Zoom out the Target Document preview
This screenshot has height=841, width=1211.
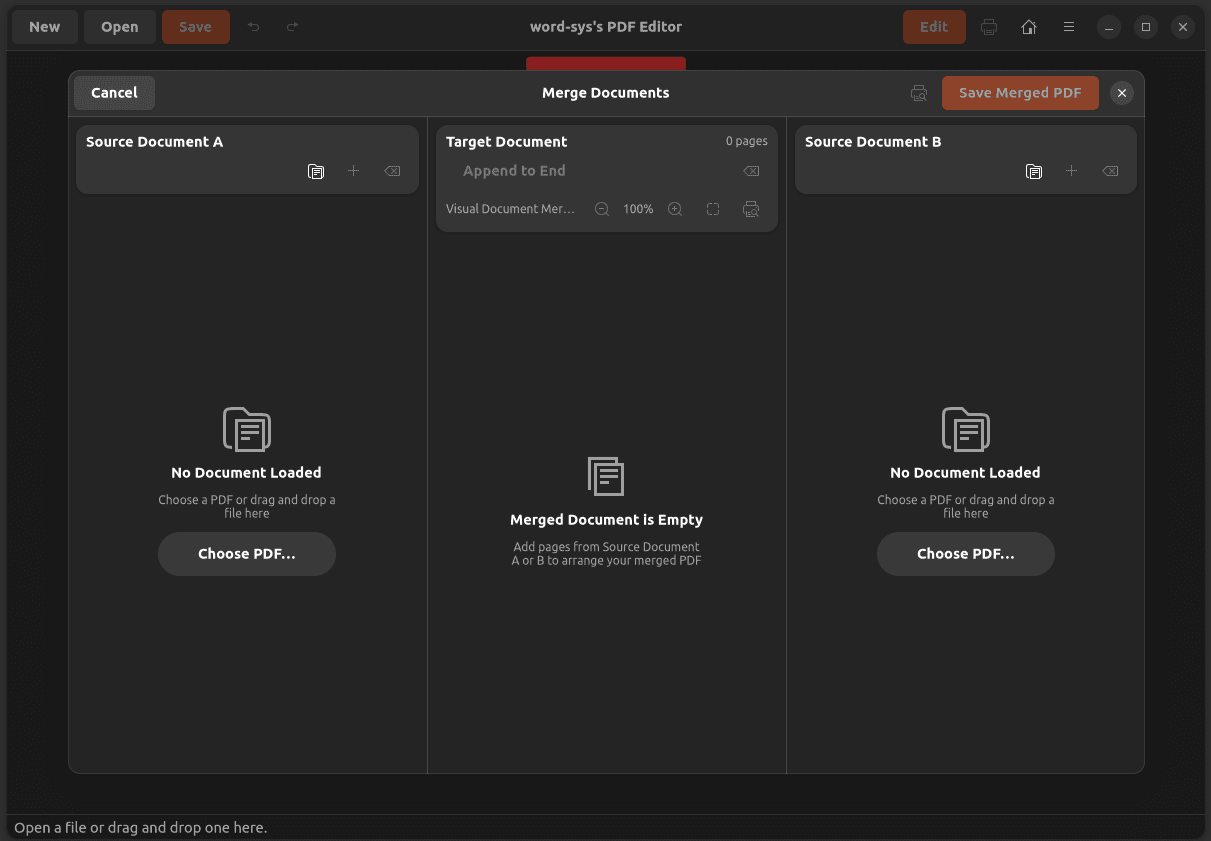click(x=602, y=209)
